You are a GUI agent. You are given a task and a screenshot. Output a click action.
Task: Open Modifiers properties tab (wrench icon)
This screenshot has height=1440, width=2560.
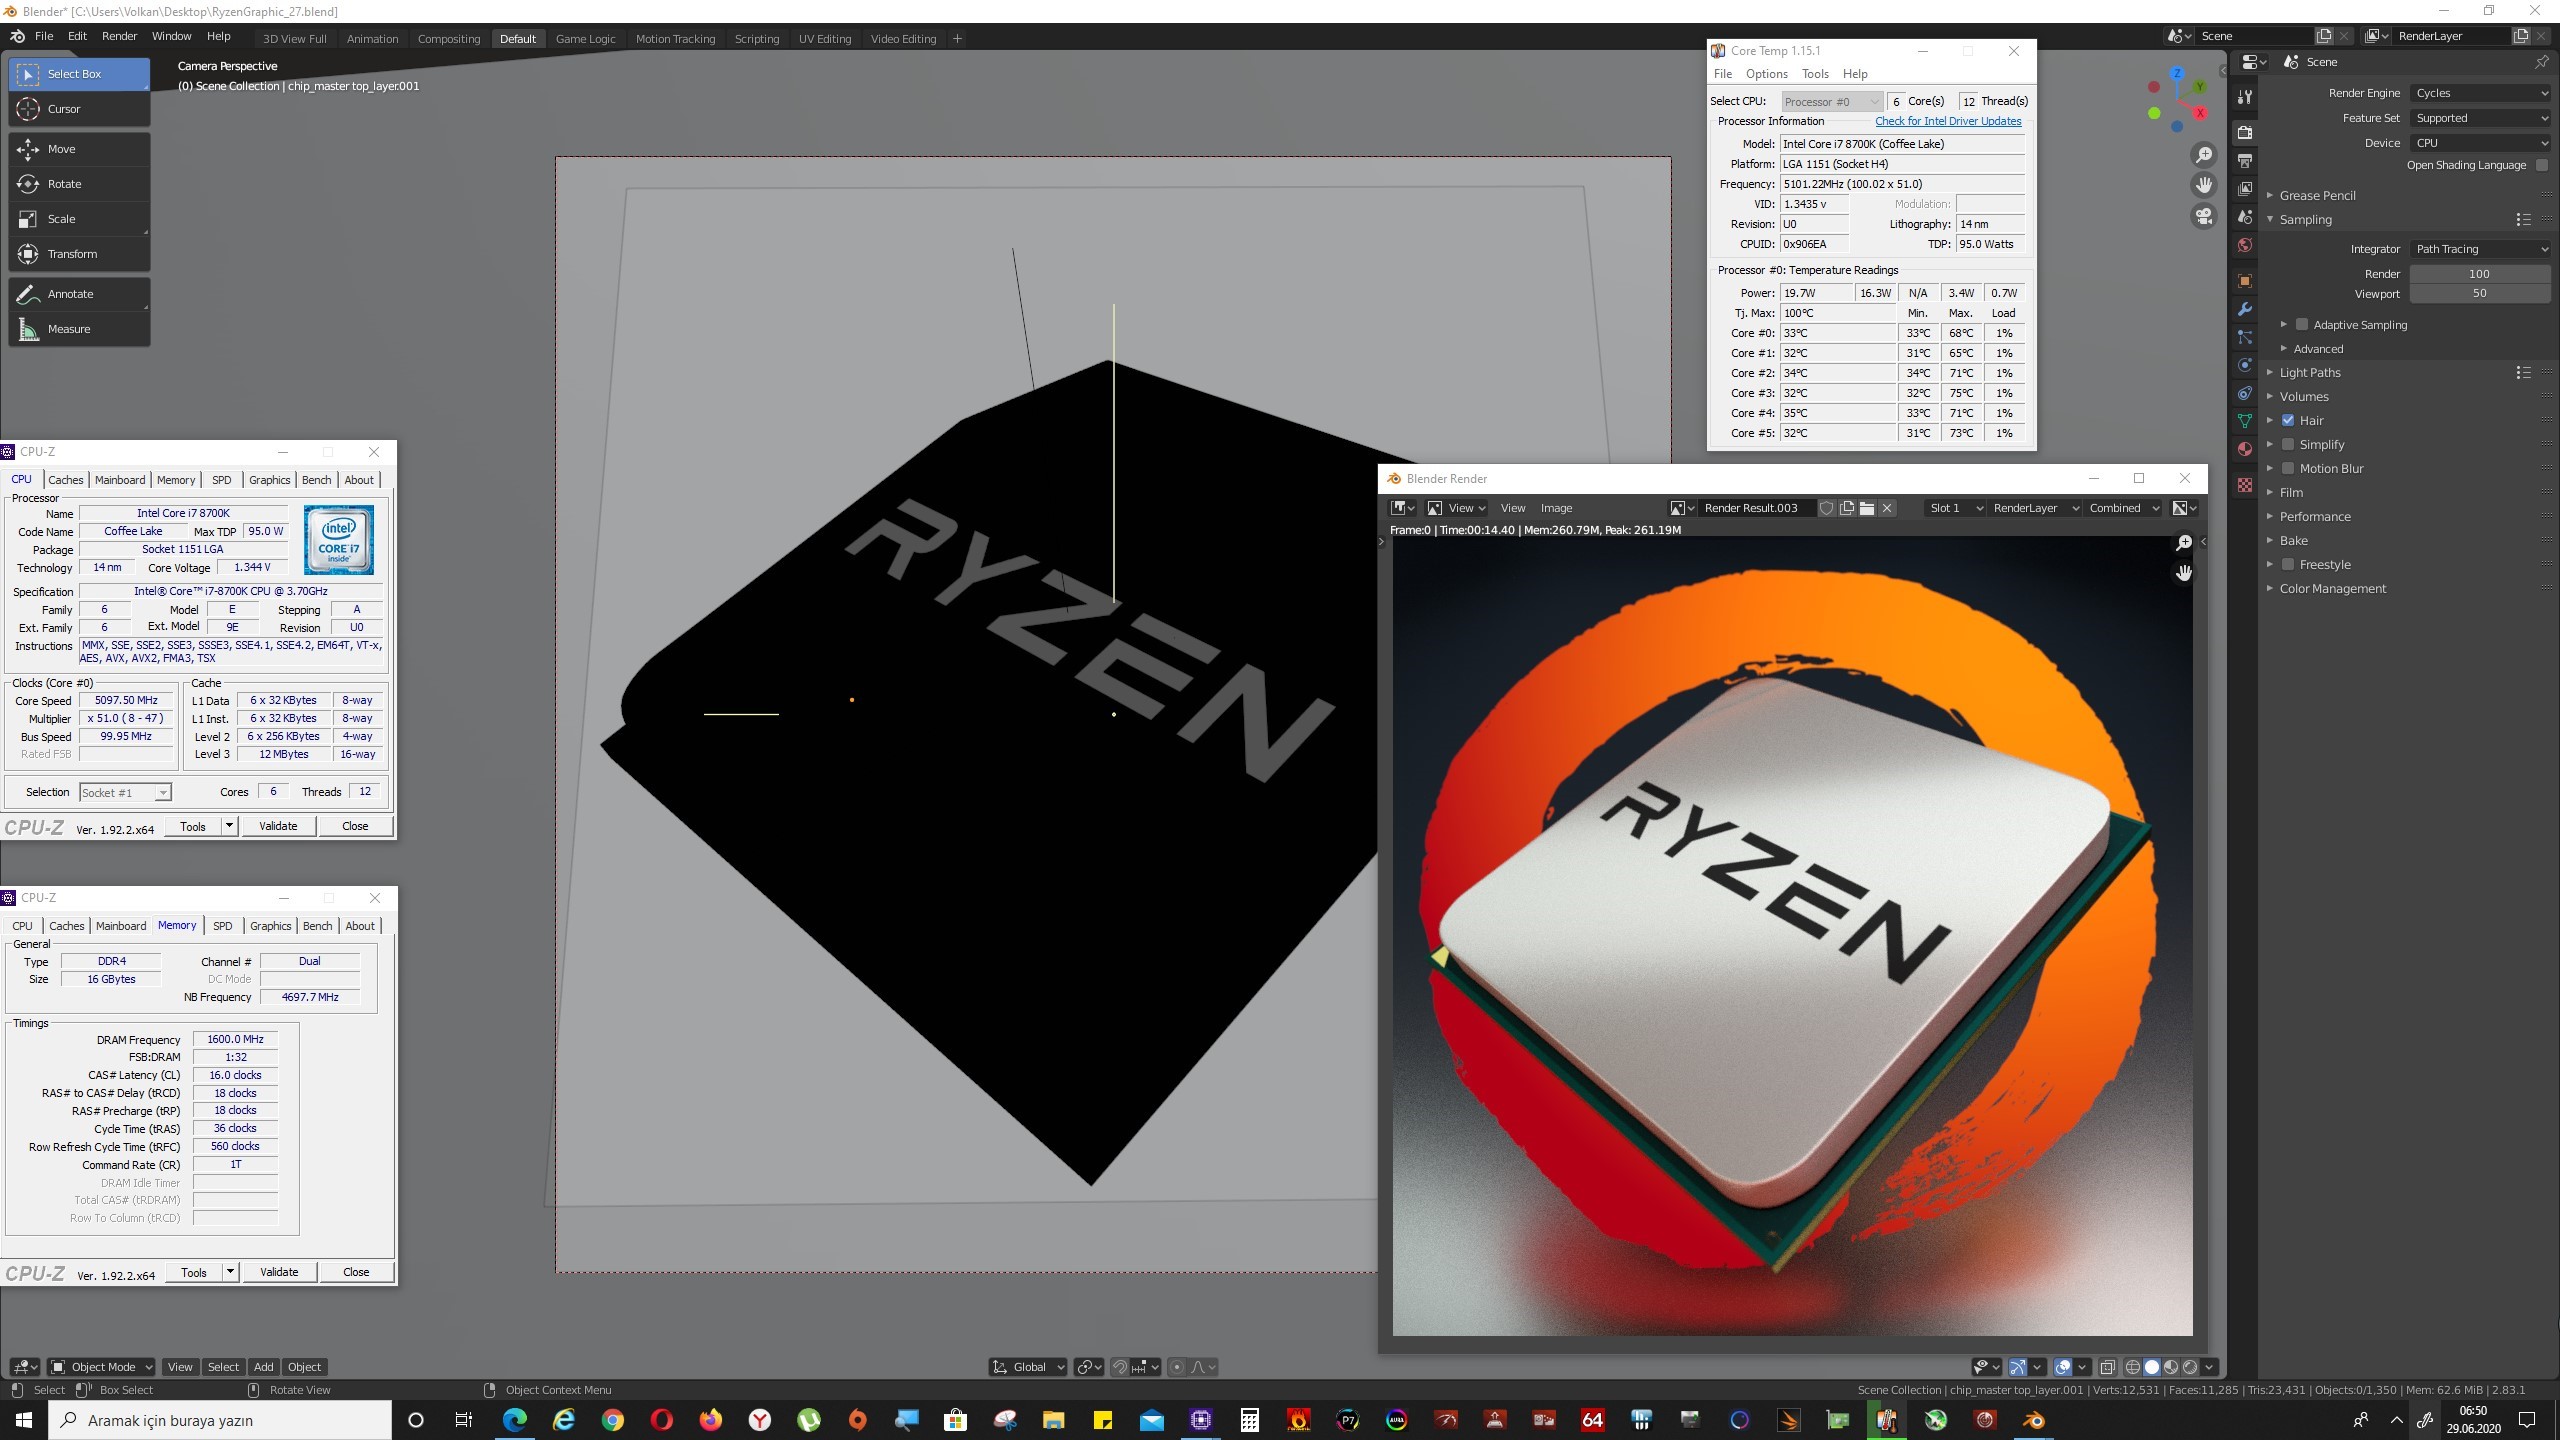click(2245, 309)
